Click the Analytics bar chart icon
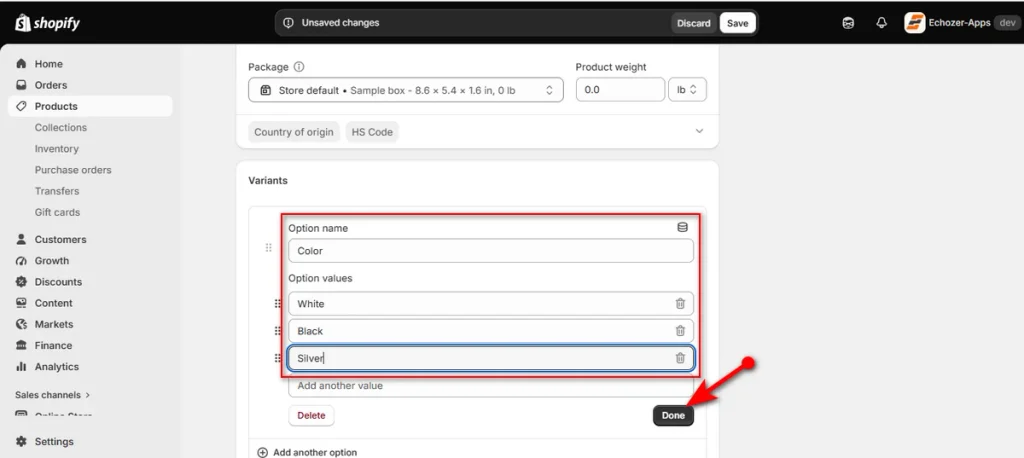1024x458 pixels. point(22,367)
